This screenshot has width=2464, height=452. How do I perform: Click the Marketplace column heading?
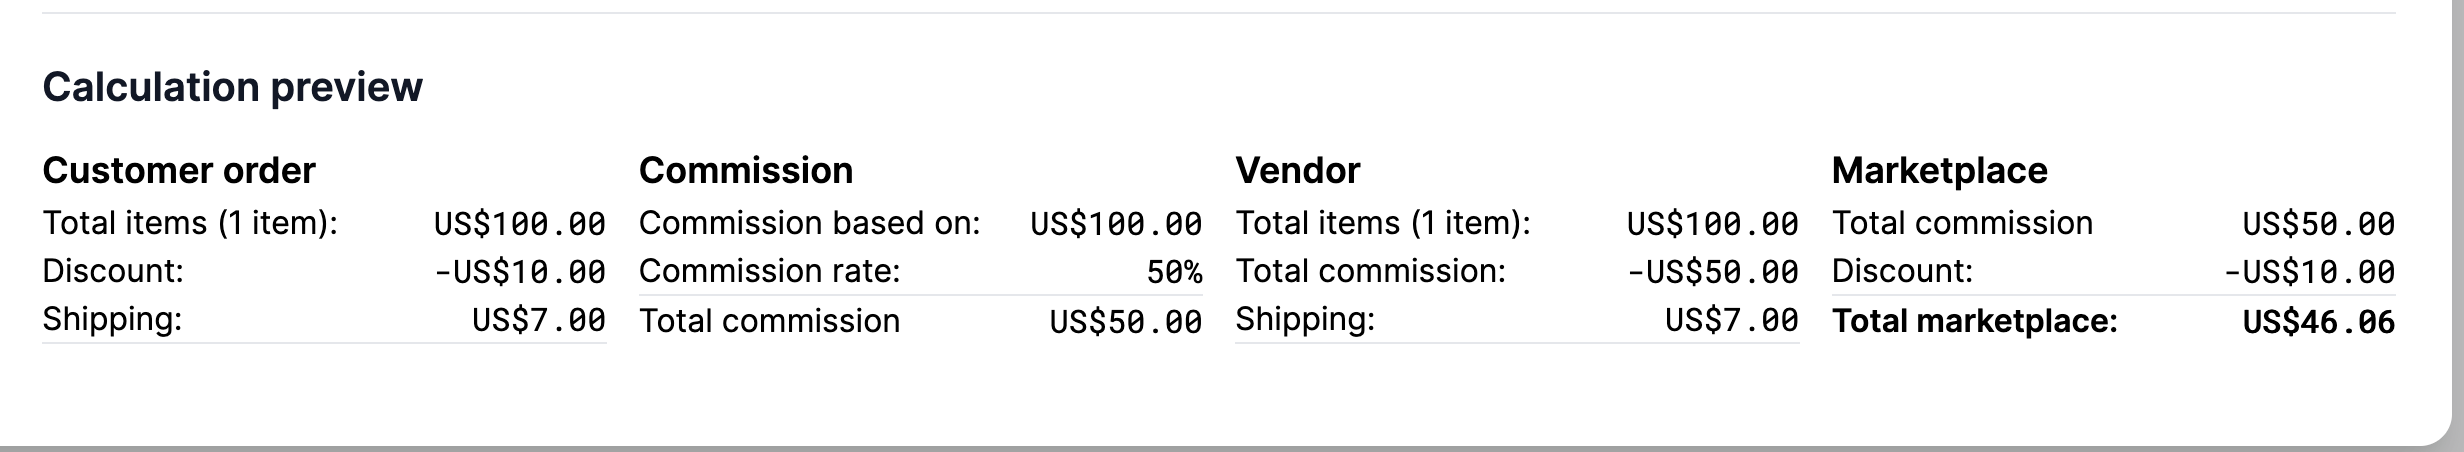(x=1939, y=171)
